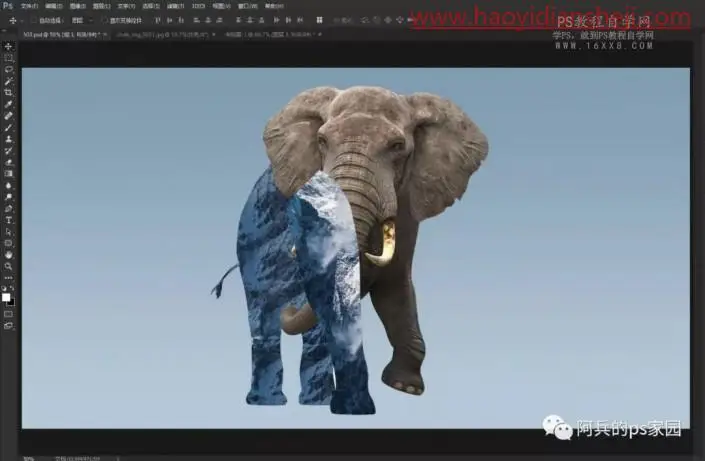Click the zoom percentage field in status bar

[x=30, y=458]
